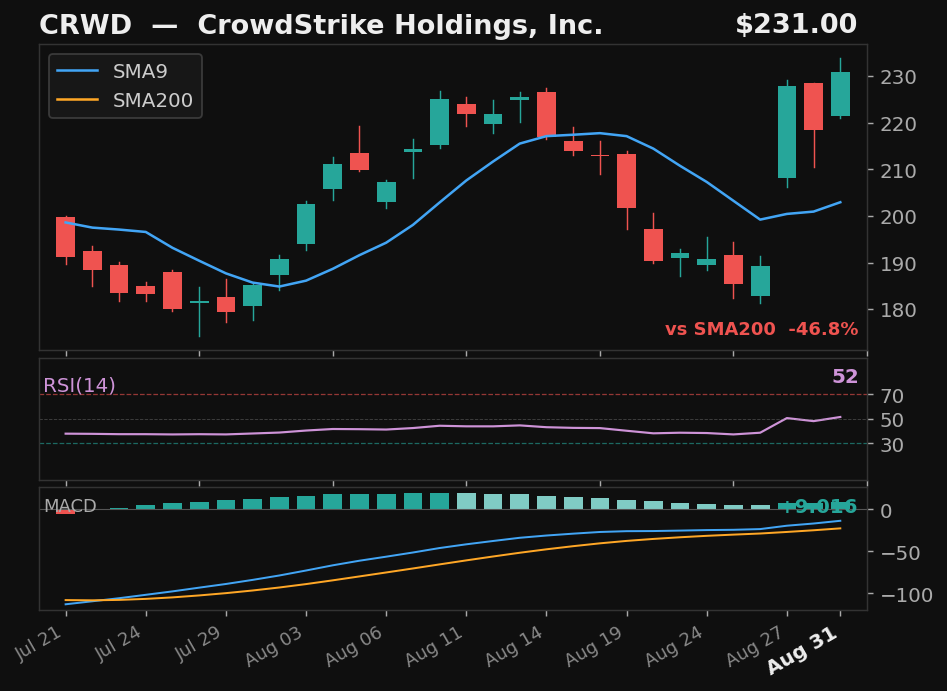Click the $231.00 current price
This screenshot has width=947, height=691.
tap(796, 25)
